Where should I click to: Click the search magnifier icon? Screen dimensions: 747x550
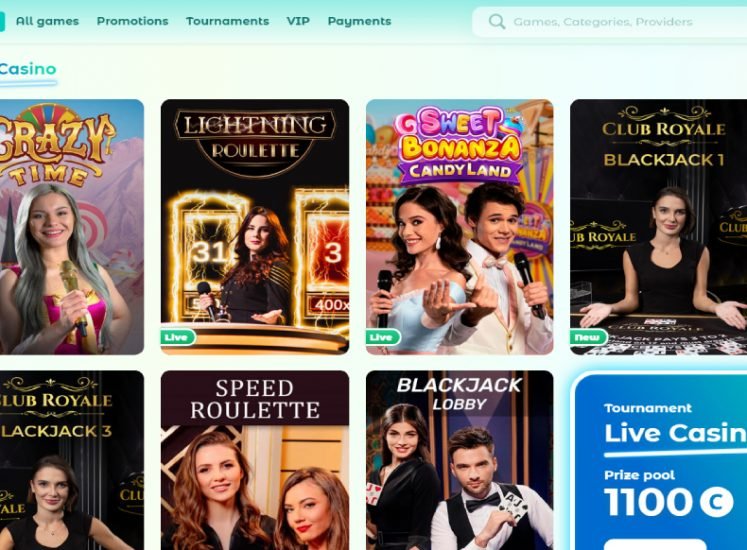496,21
